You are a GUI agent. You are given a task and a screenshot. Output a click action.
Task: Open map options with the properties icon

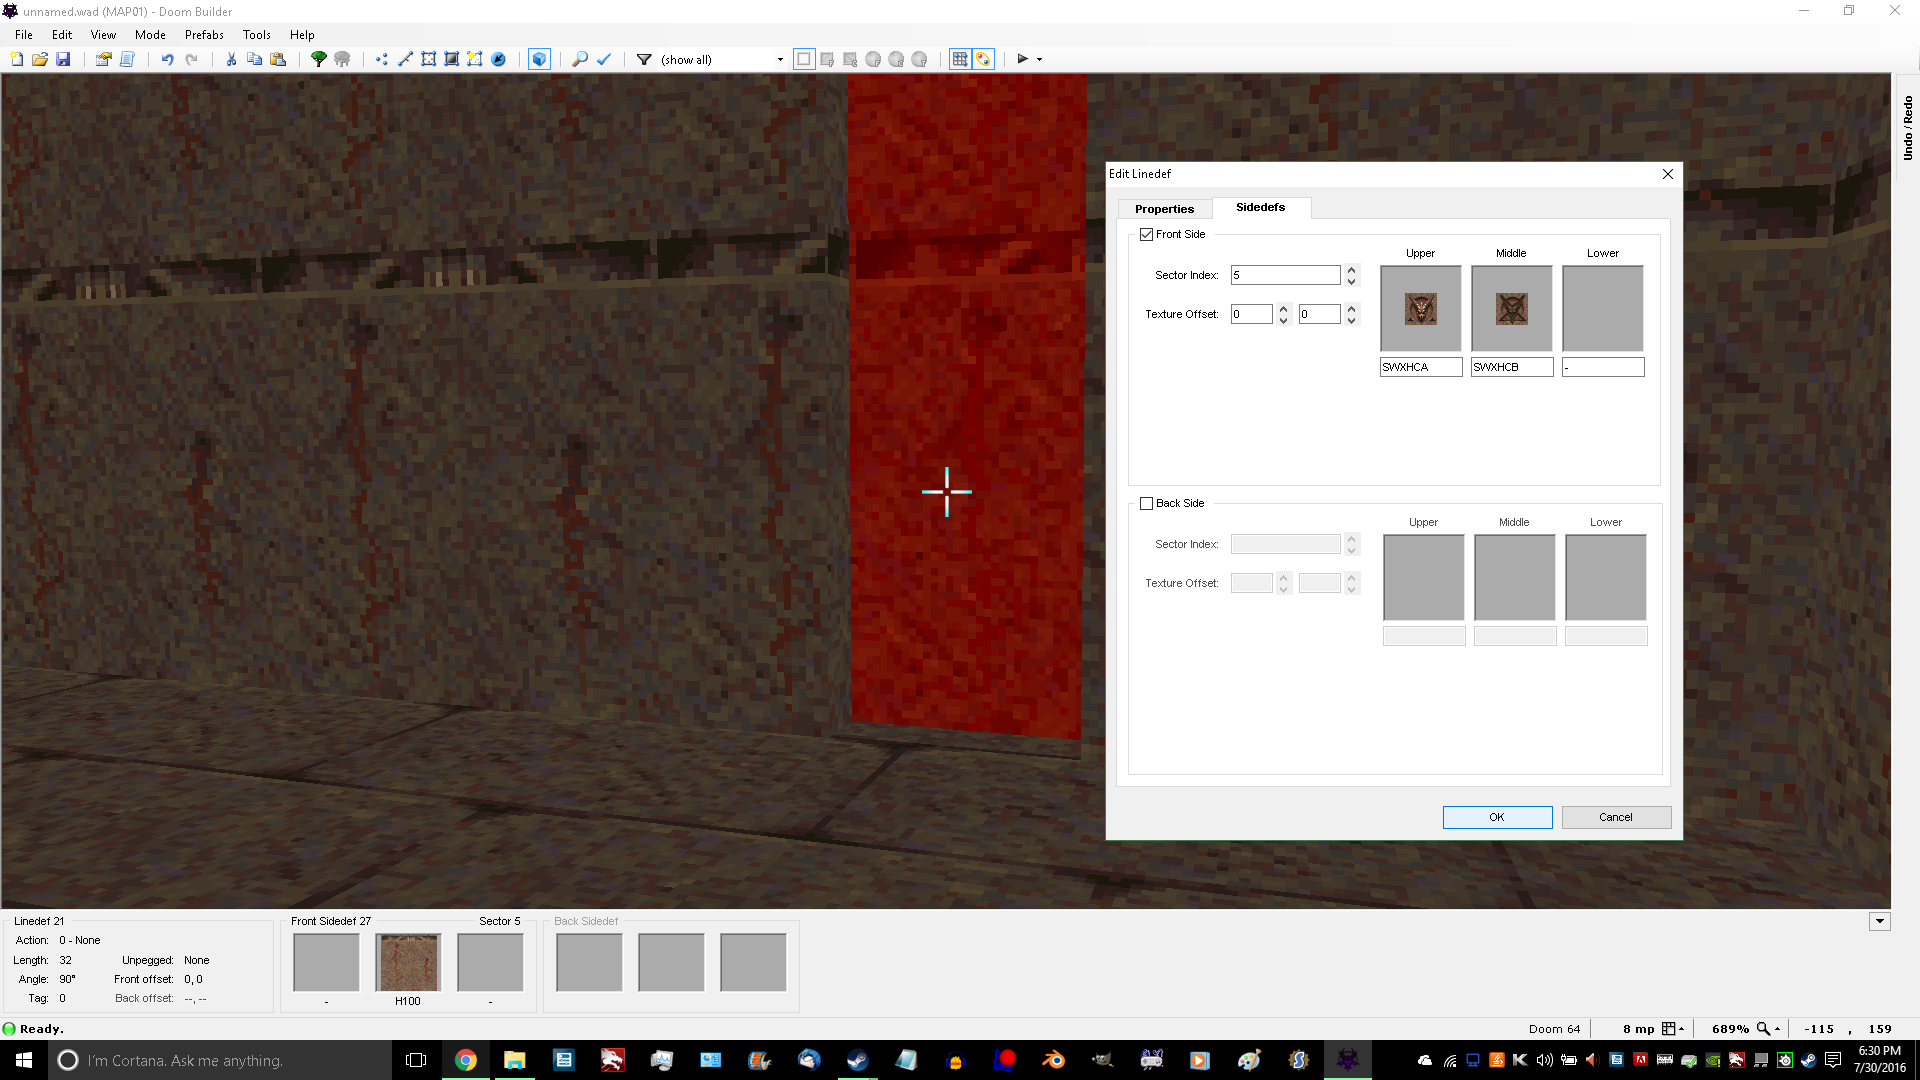105,59
